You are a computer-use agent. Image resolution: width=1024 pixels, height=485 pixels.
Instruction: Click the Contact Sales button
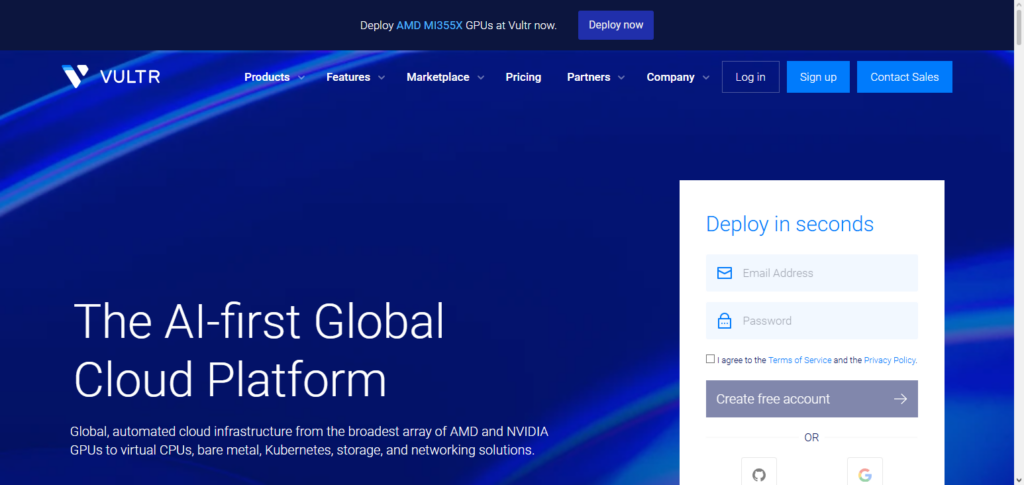pyautogui.click(x=904, y=77)
